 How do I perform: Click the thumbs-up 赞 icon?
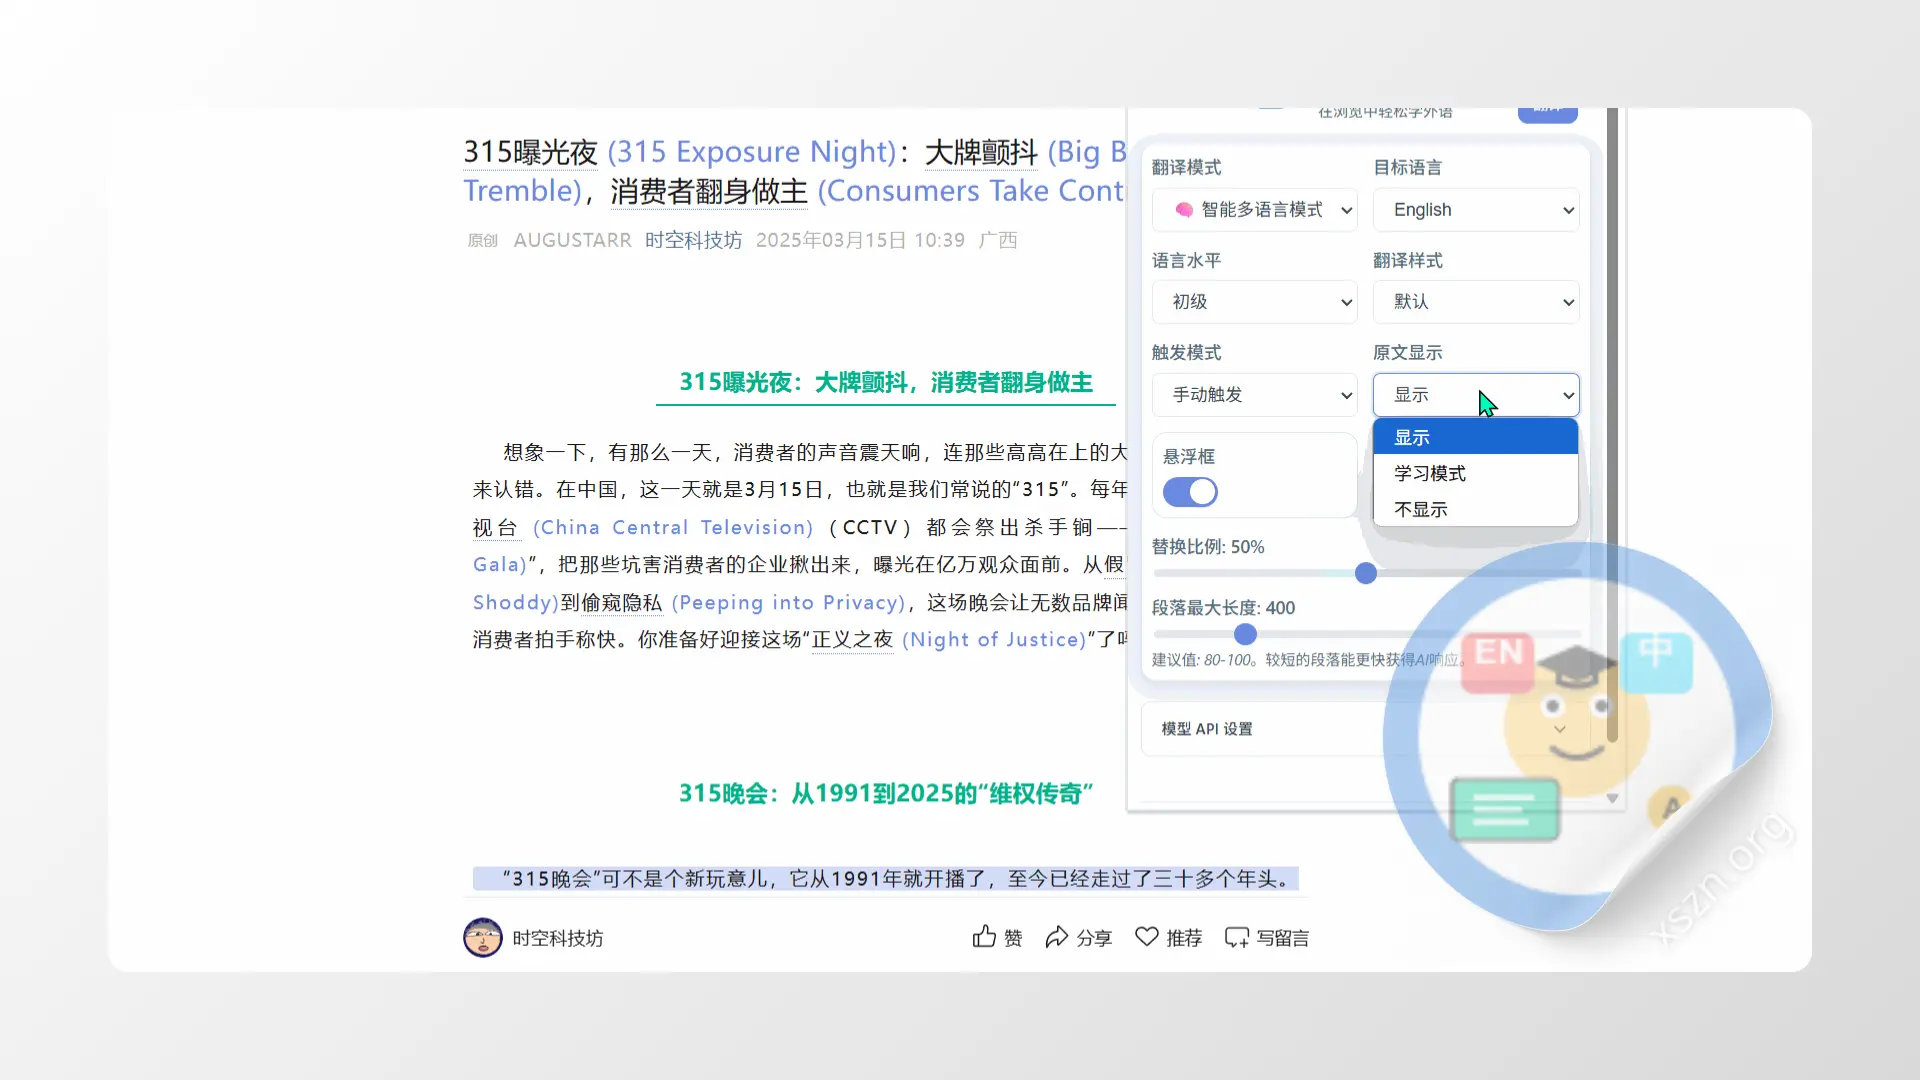[x=984, y=937]
